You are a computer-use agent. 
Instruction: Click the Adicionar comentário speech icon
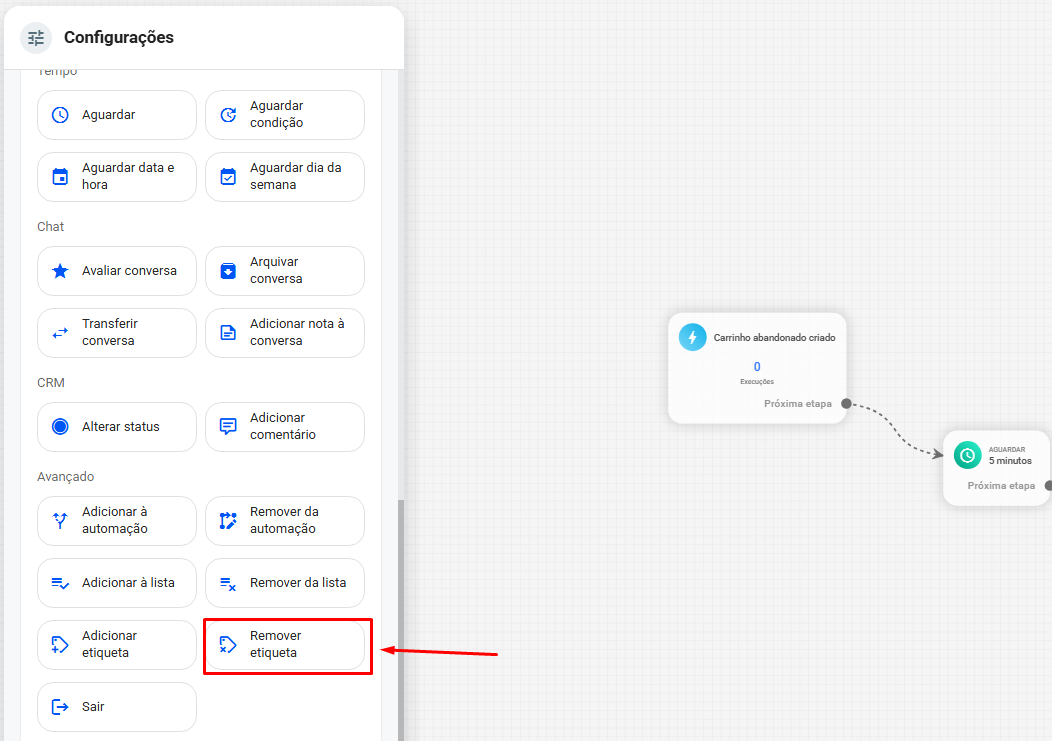click(x=228, y=426)
